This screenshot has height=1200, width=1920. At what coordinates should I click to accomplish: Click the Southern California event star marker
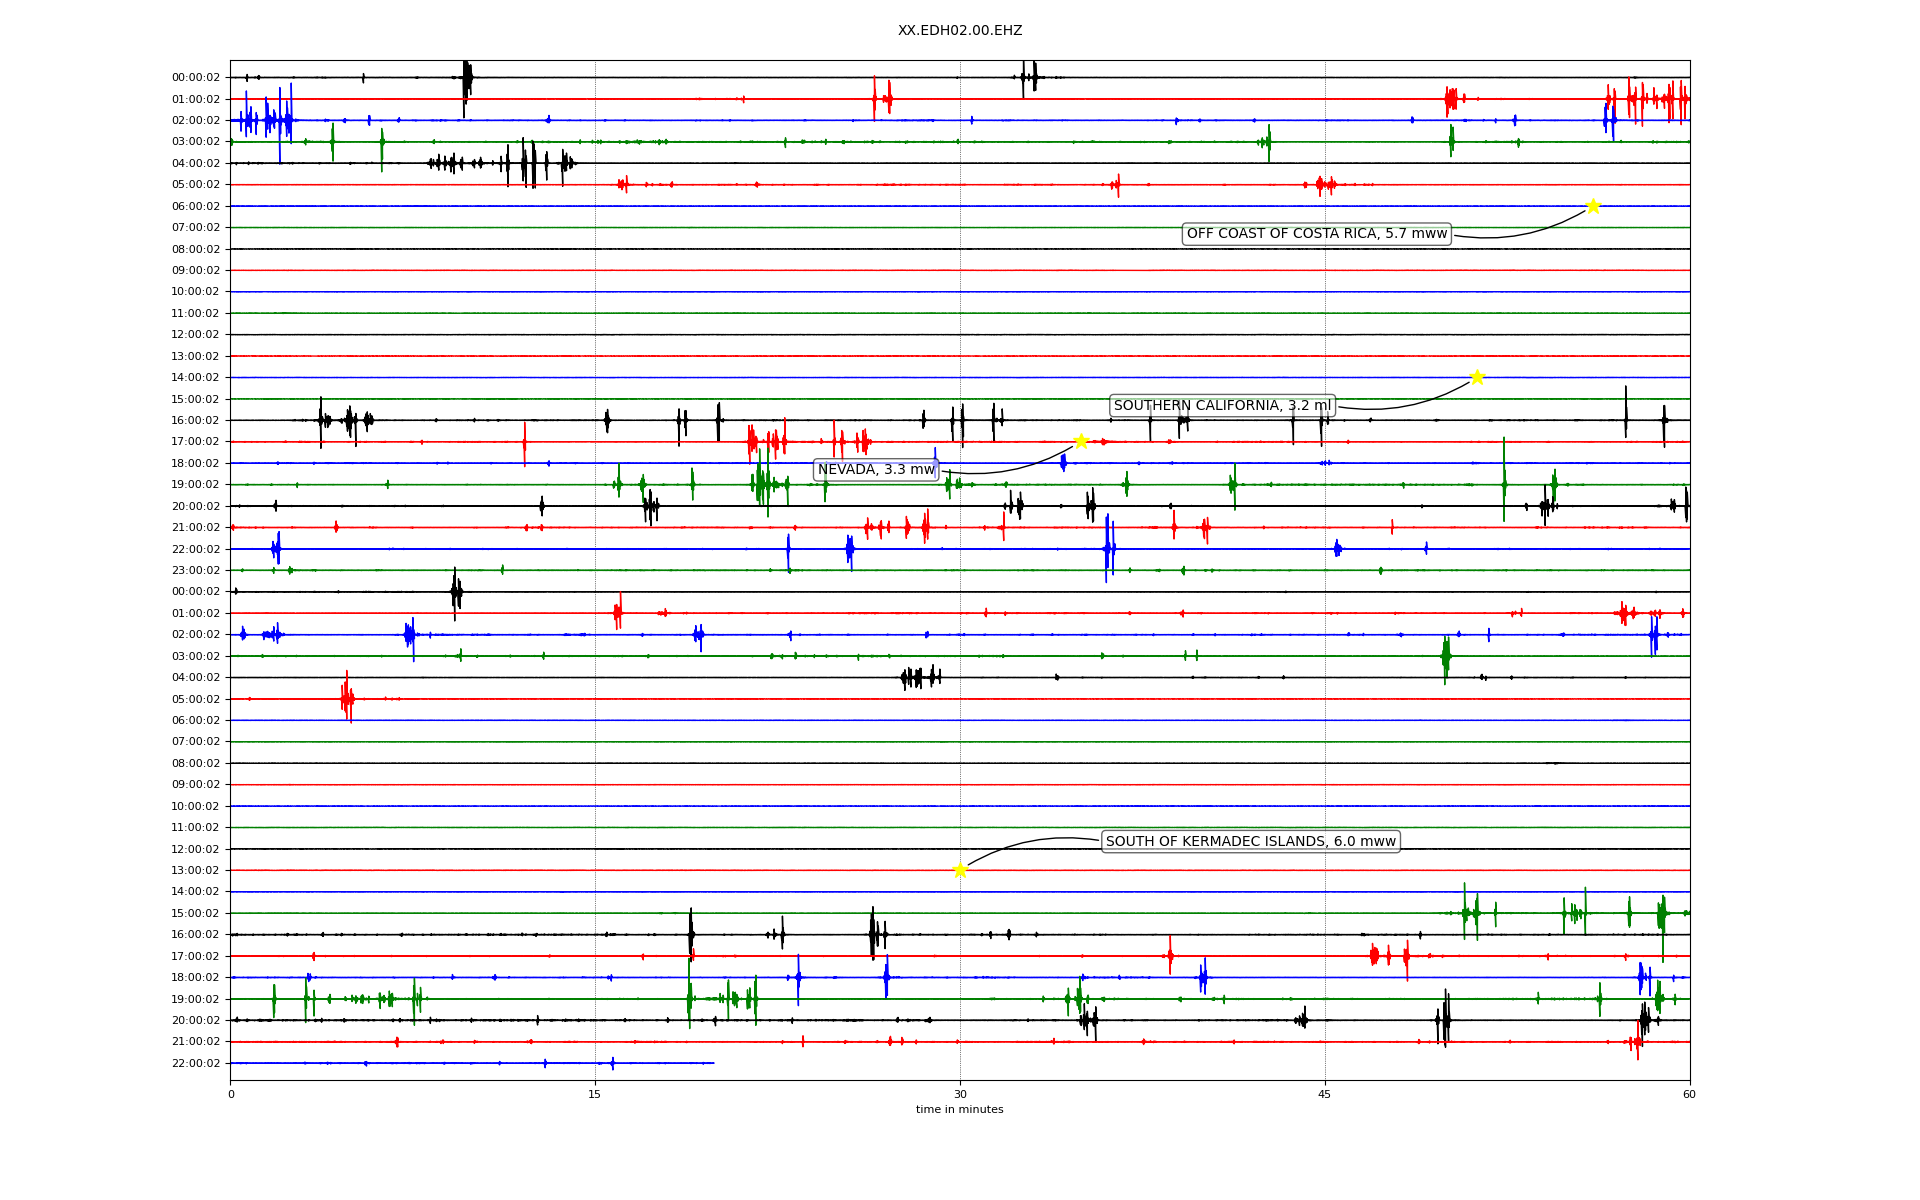tap(1477, 377)
